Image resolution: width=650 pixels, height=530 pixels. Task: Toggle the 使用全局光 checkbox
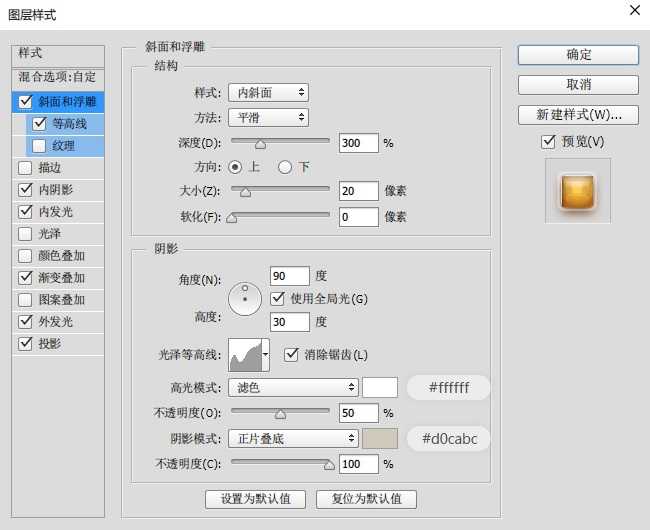279,298
